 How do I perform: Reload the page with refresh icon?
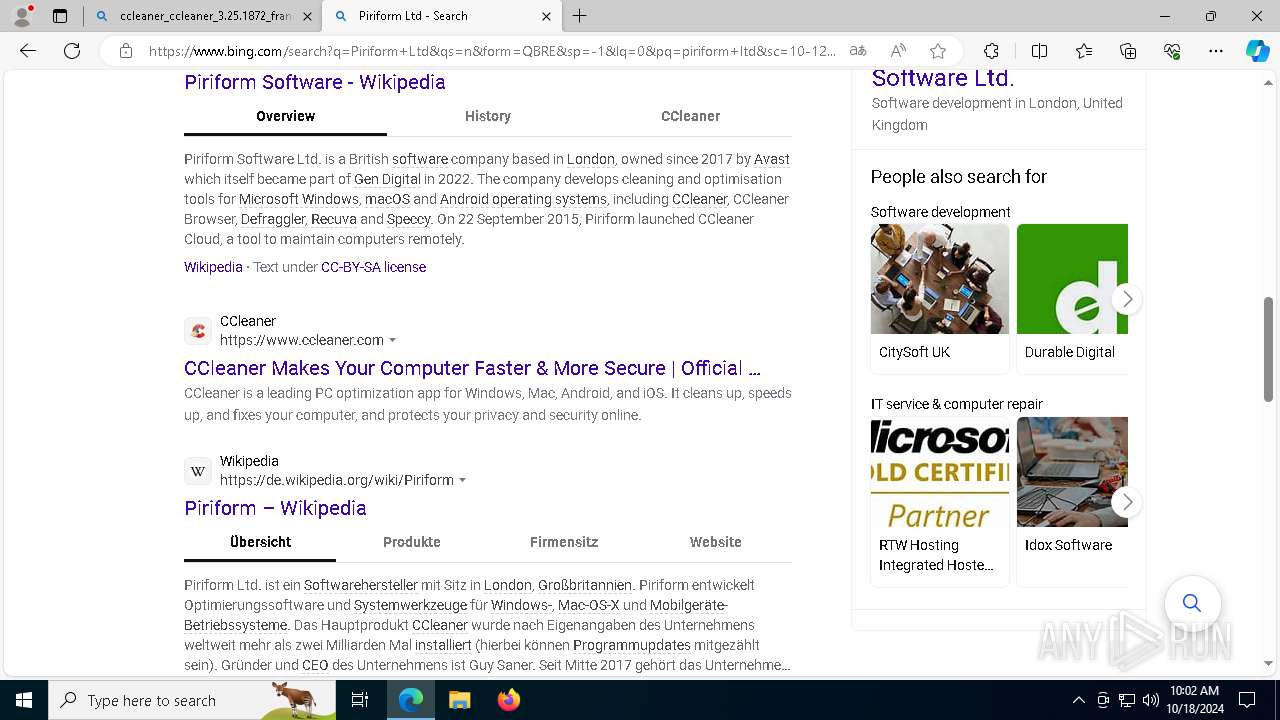[72, 51]
